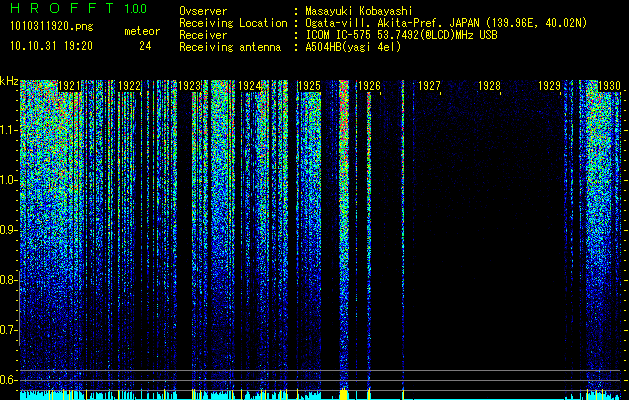629x400 pixels.
Task: Select the filename 1010311920.png
Action: click(52, 26)
